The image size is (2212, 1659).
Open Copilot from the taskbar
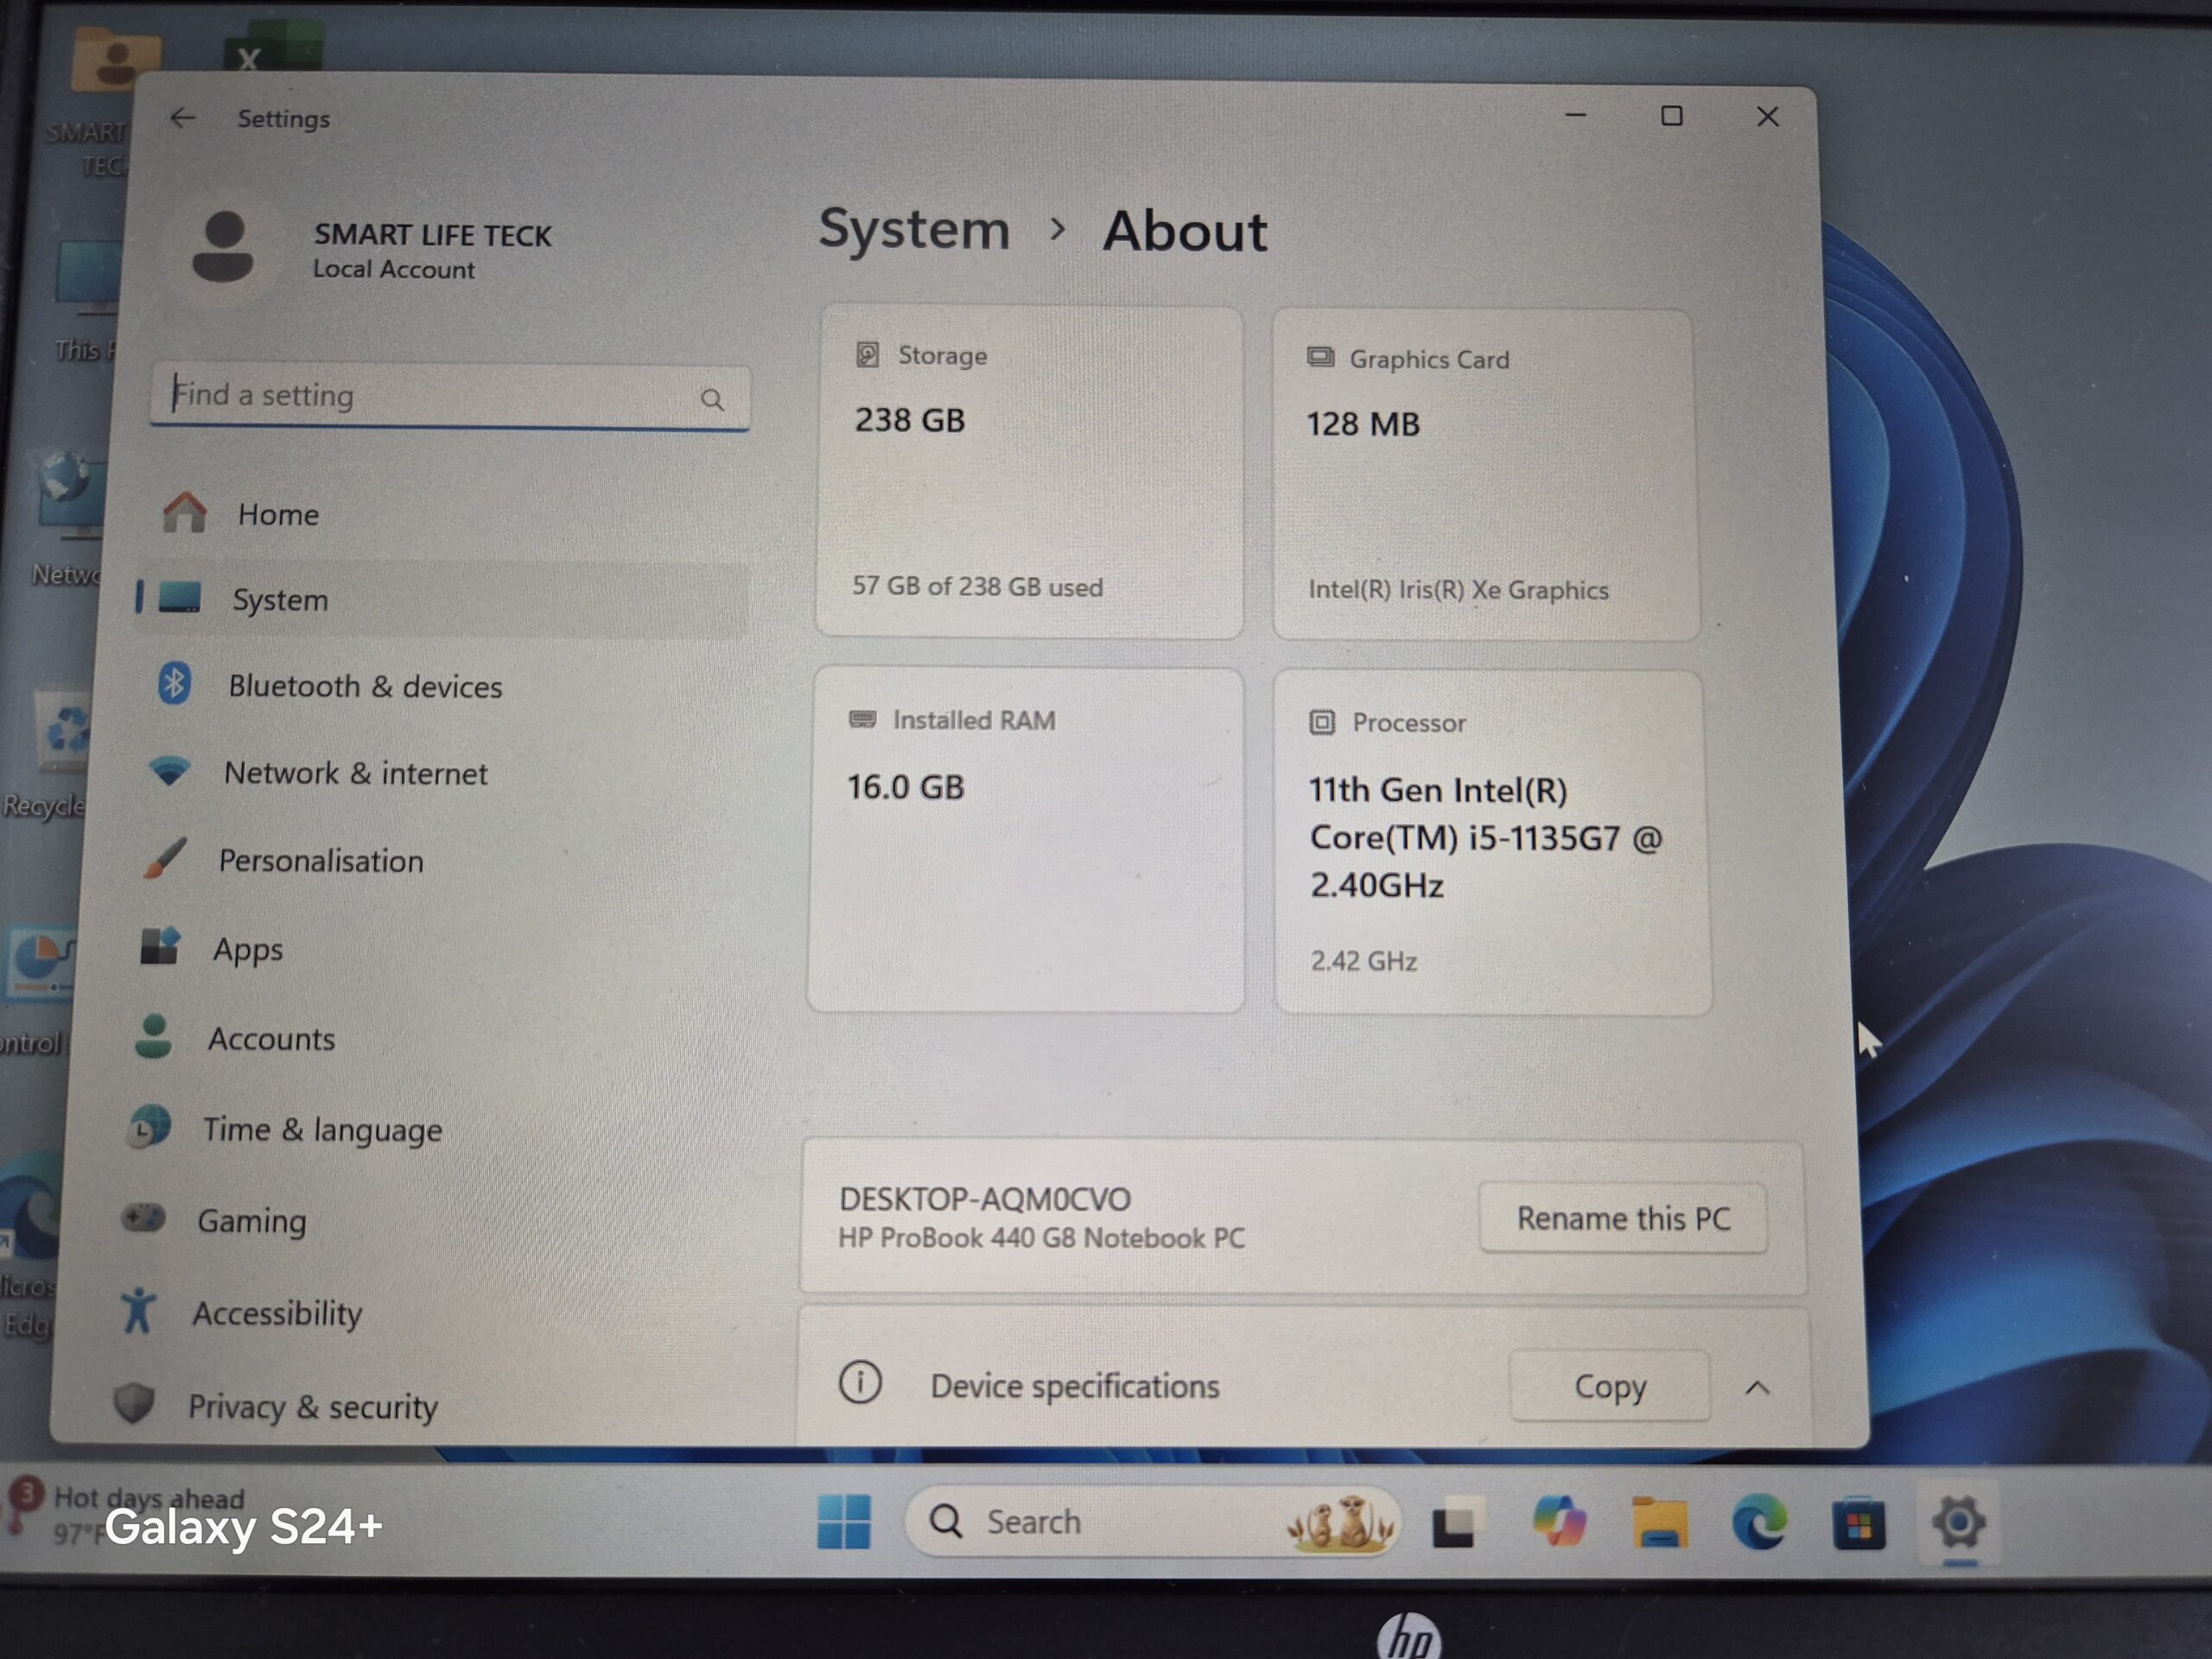click(1561, 1521)
